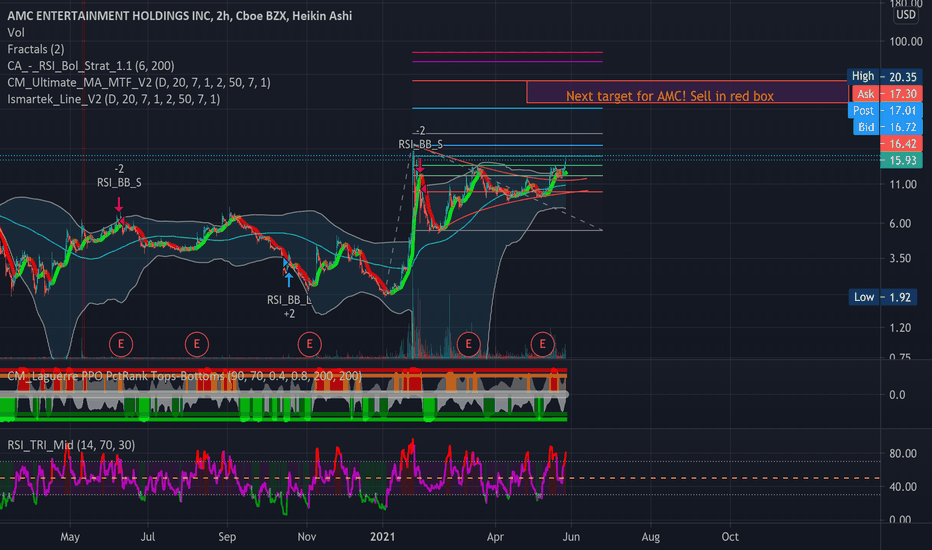
Task: Click the USD currency label
Action: [906, 15]
